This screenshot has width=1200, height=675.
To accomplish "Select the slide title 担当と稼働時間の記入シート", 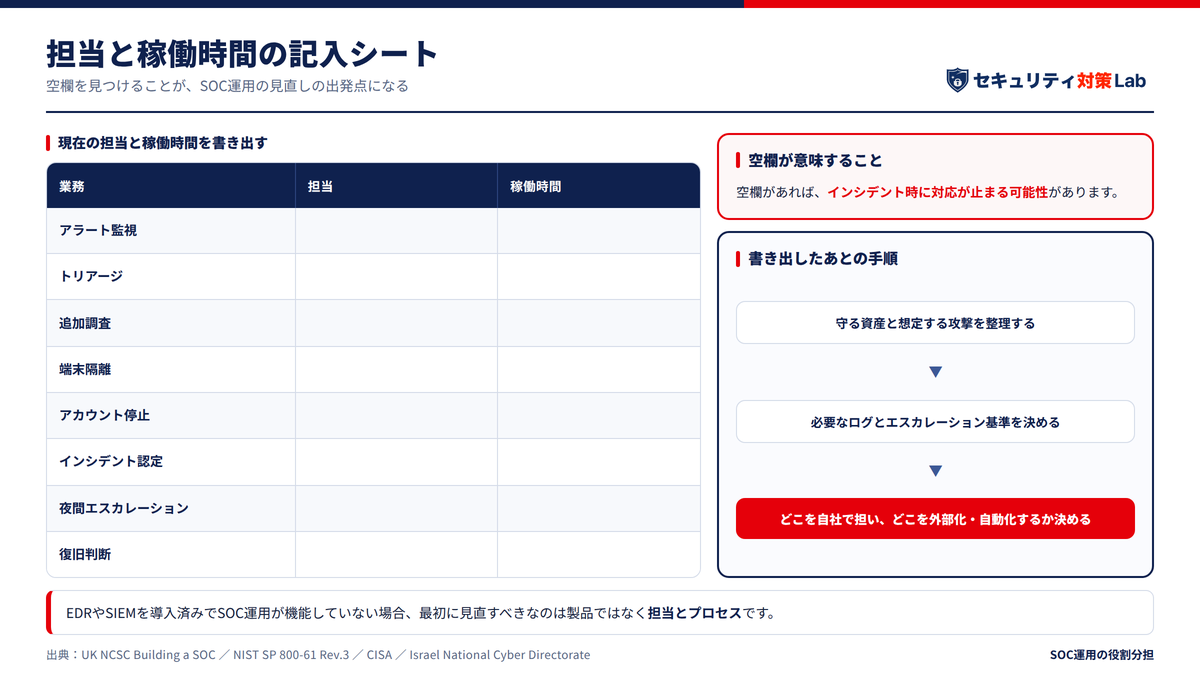I will [242, 53].
